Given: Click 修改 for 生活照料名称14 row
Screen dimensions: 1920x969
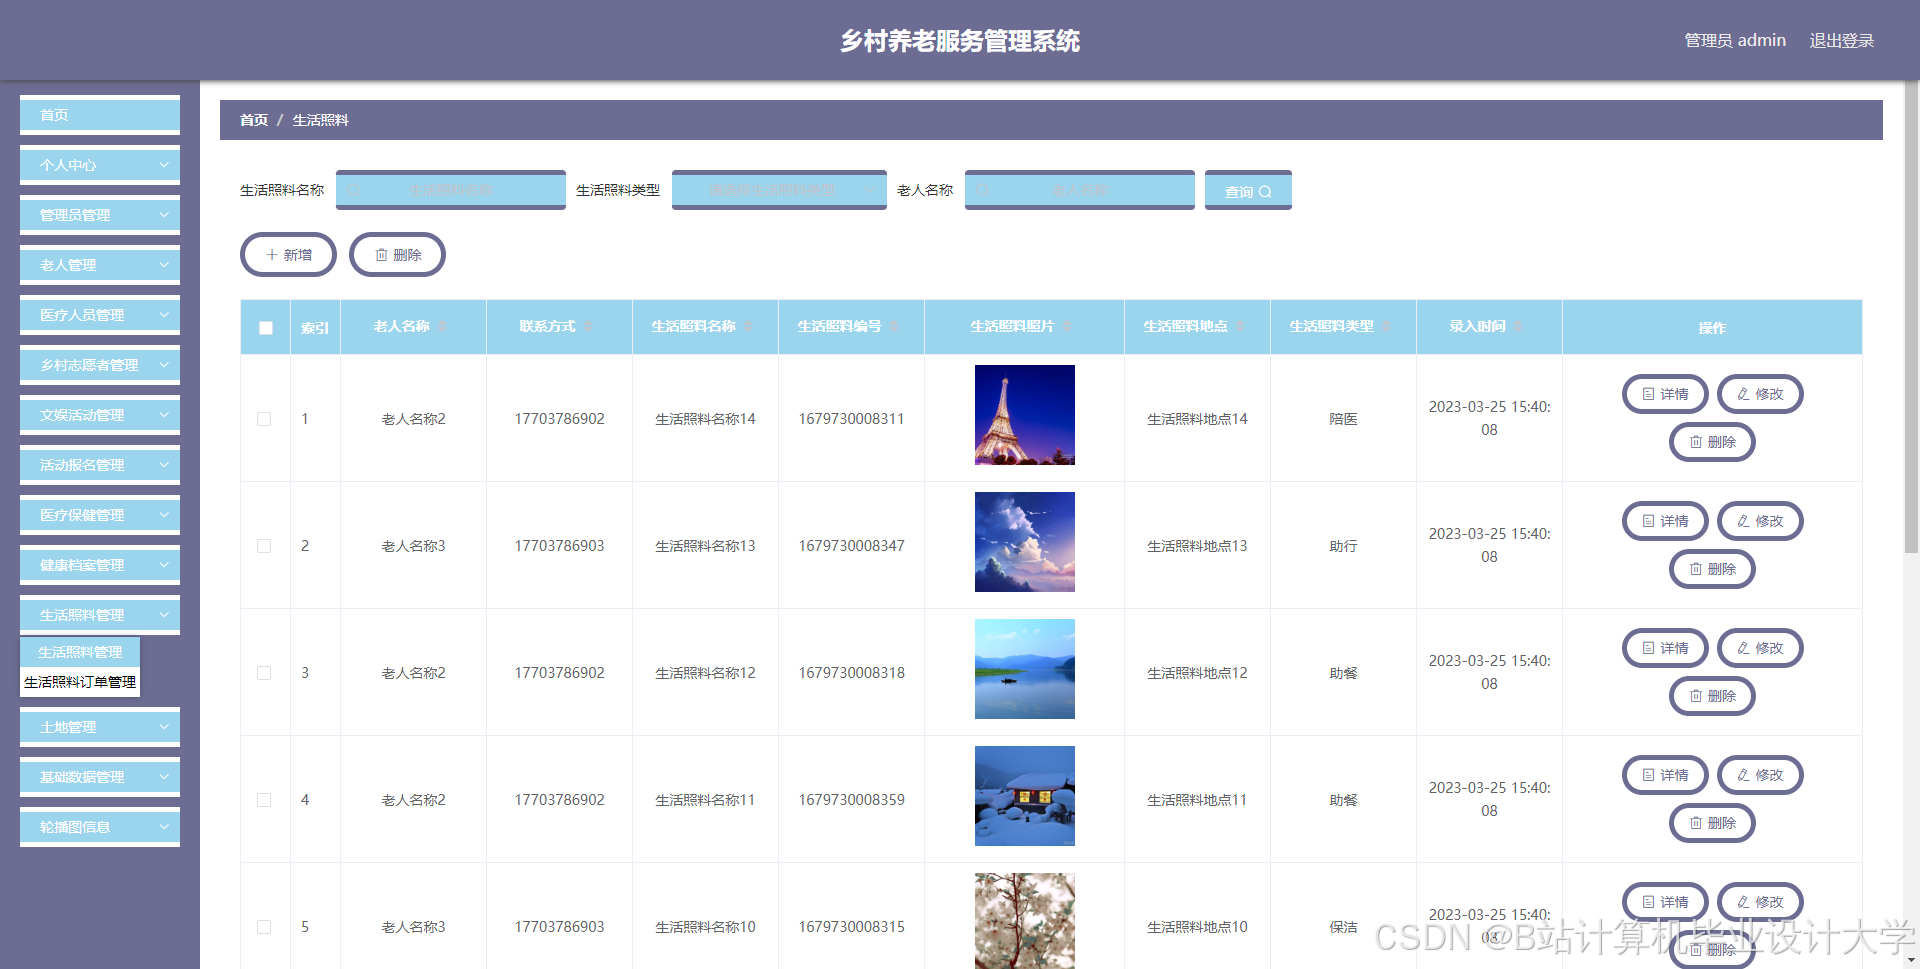Looking at the screenshot, I should click(x=1760, y=394).
